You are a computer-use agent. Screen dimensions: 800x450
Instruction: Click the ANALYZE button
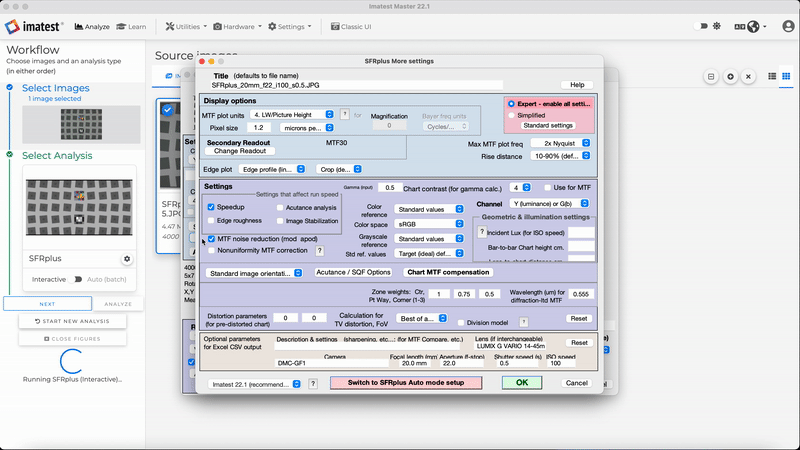(118, 304)
